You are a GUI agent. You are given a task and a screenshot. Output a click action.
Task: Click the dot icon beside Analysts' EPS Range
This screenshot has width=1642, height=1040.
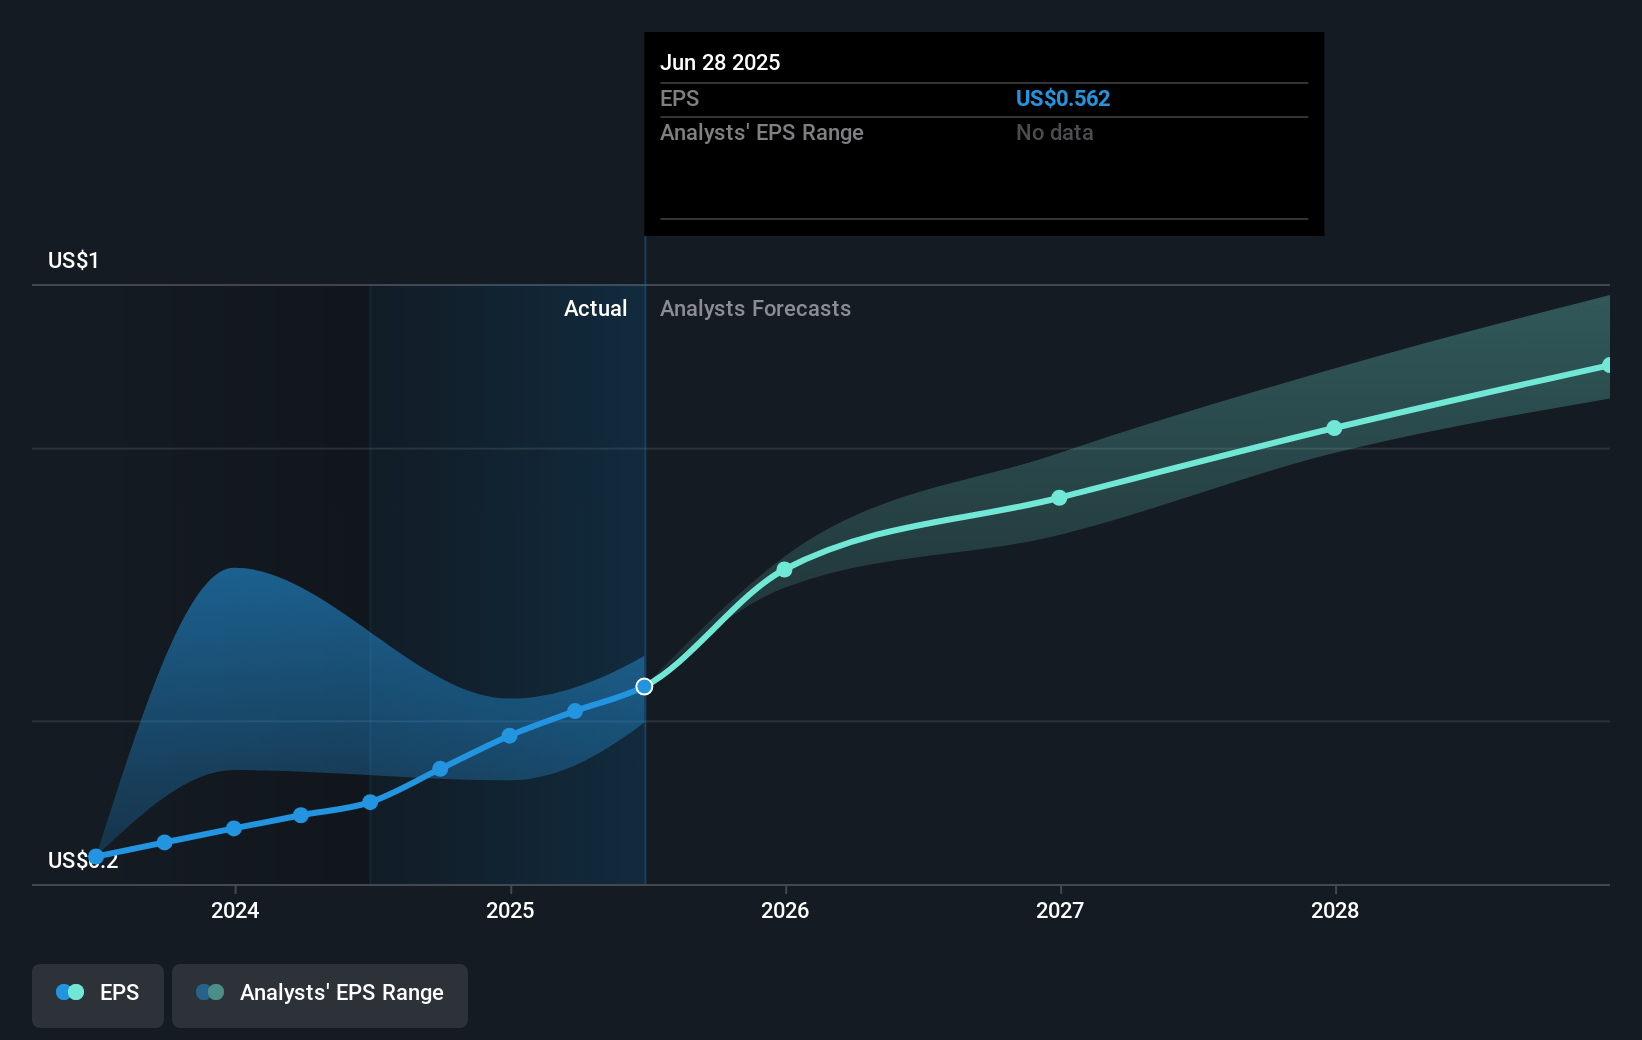(x=210, y=993)
